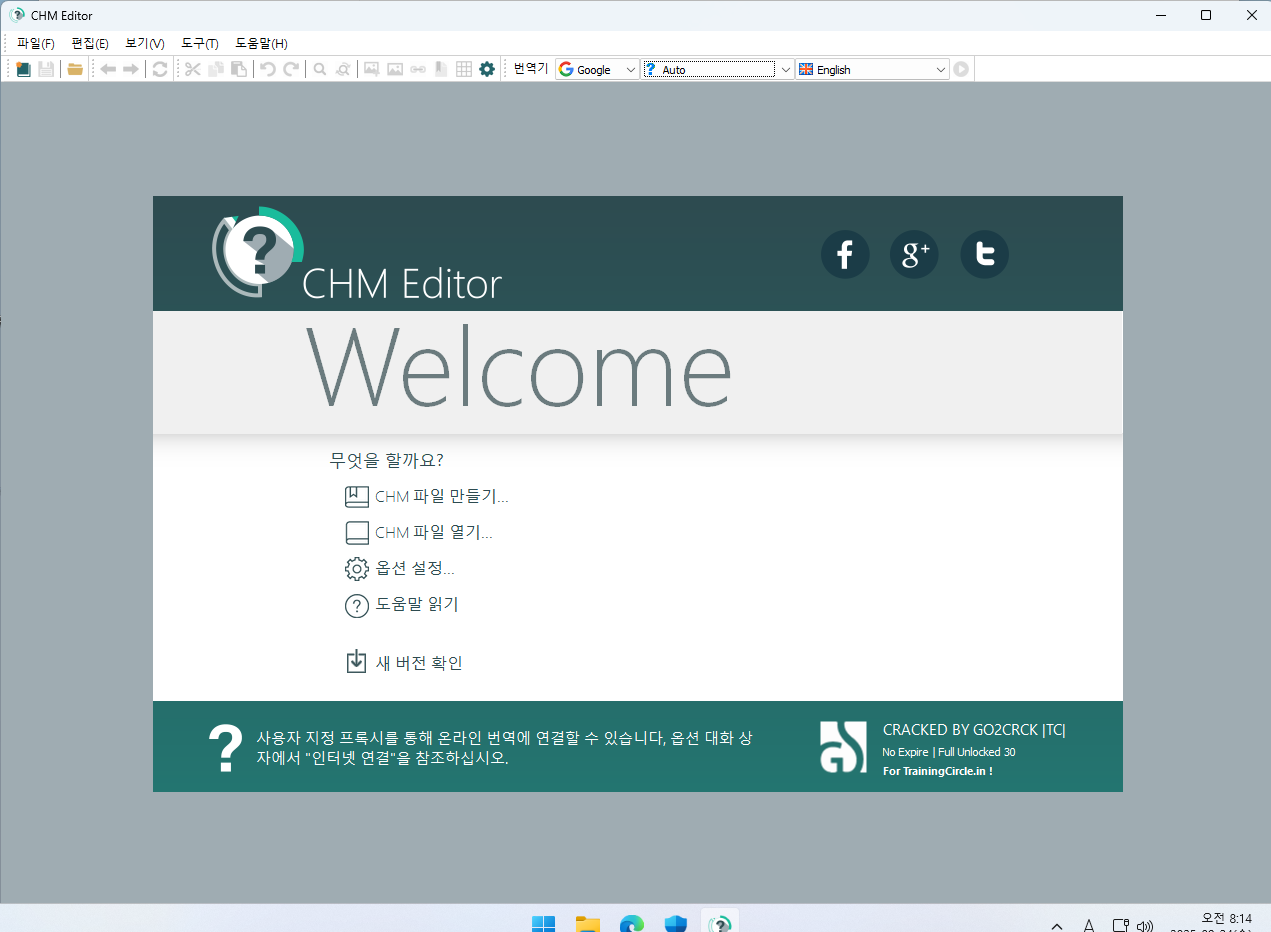
Task: Open the 도움말(H) menu
Action: click(261, 43)
